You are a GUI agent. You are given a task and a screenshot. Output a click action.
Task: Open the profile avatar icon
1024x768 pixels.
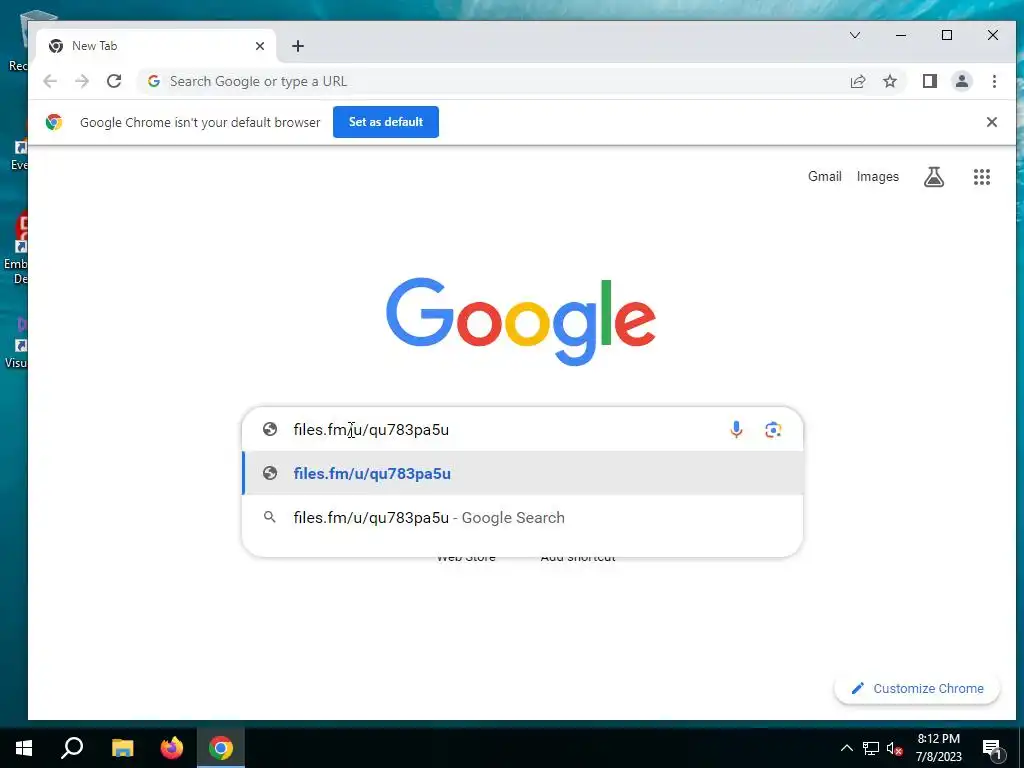click(961, 81)
